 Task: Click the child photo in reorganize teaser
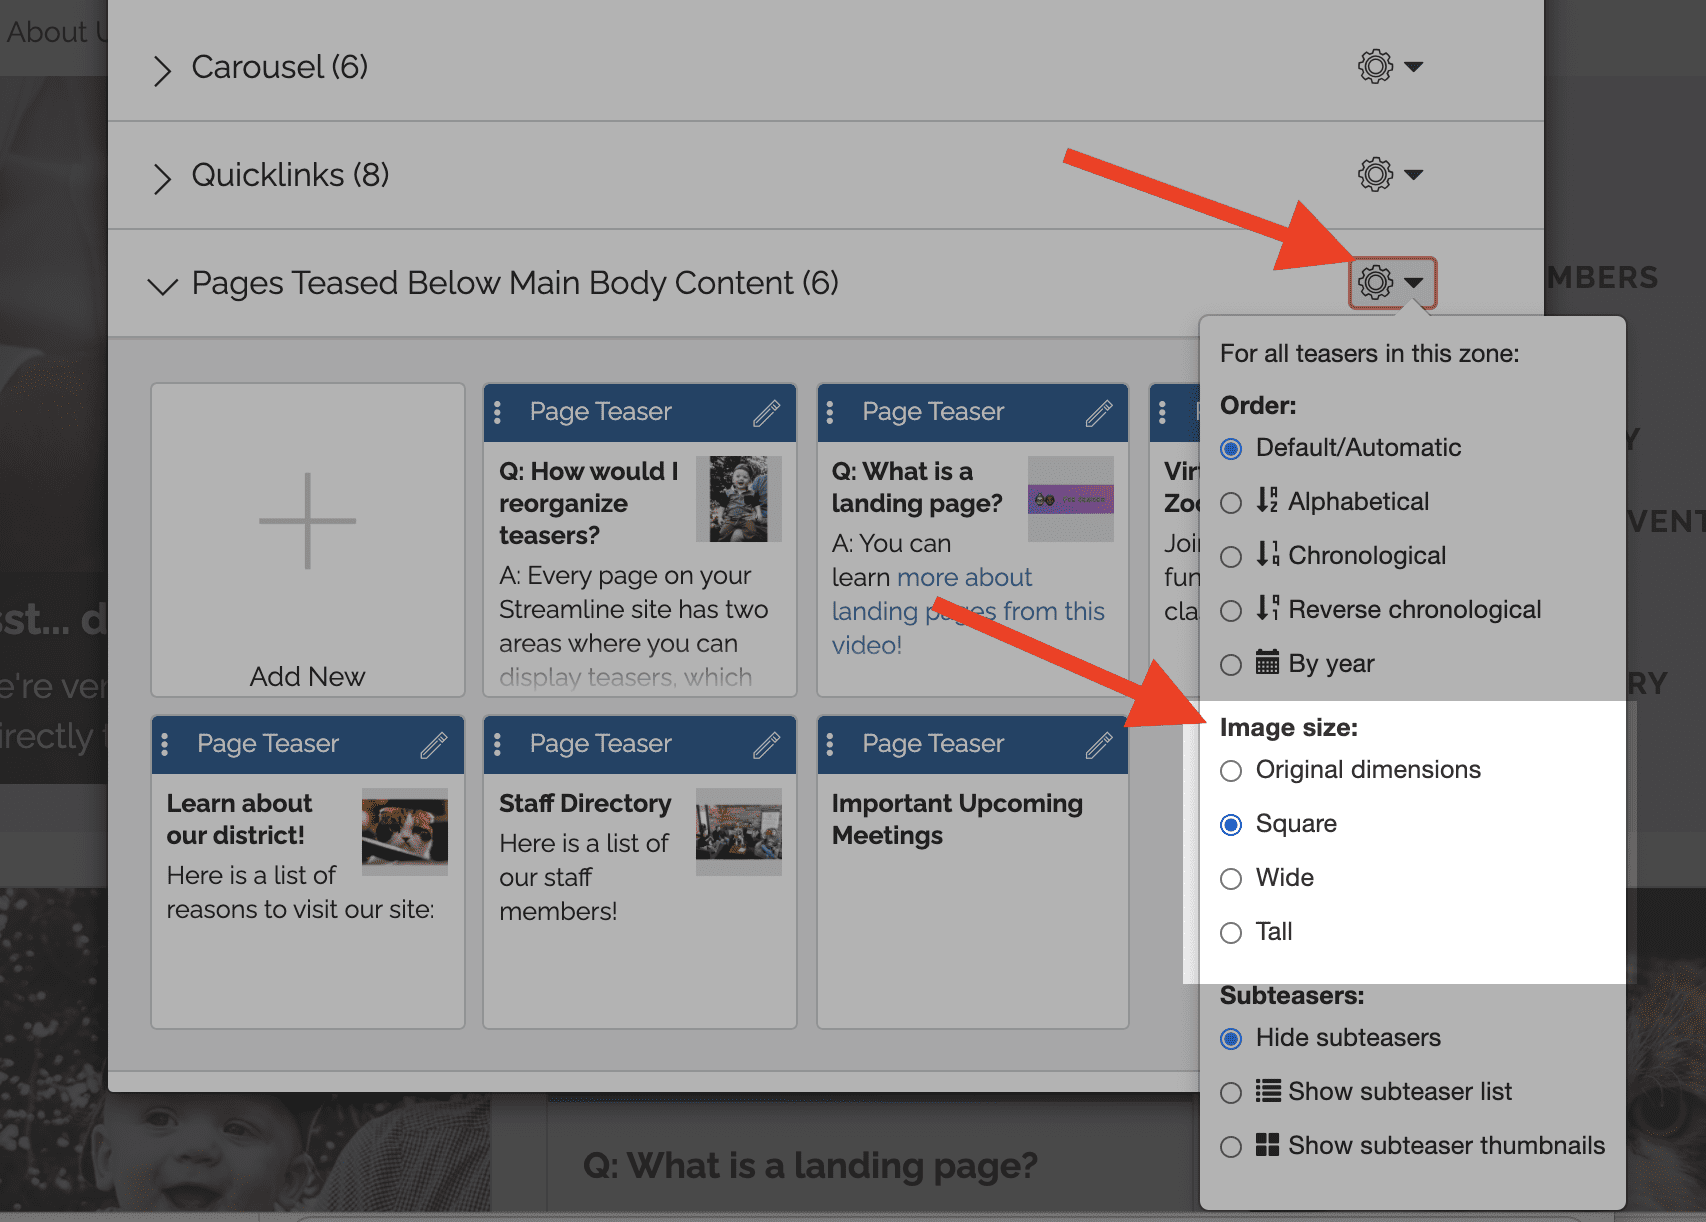(x=738, y=499)
